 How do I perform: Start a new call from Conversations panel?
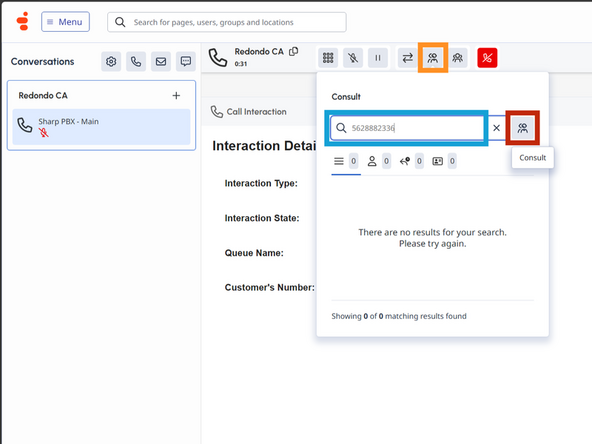(136, 62)
